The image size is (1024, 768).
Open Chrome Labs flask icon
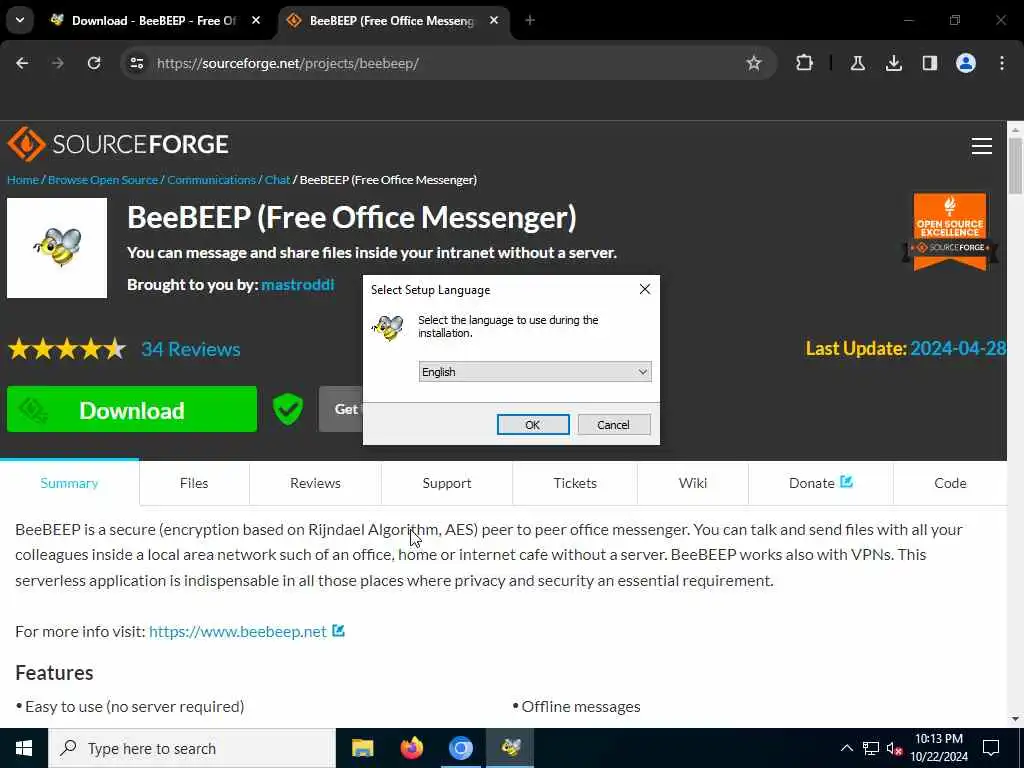pyautogui.click(x=857, y=63)
